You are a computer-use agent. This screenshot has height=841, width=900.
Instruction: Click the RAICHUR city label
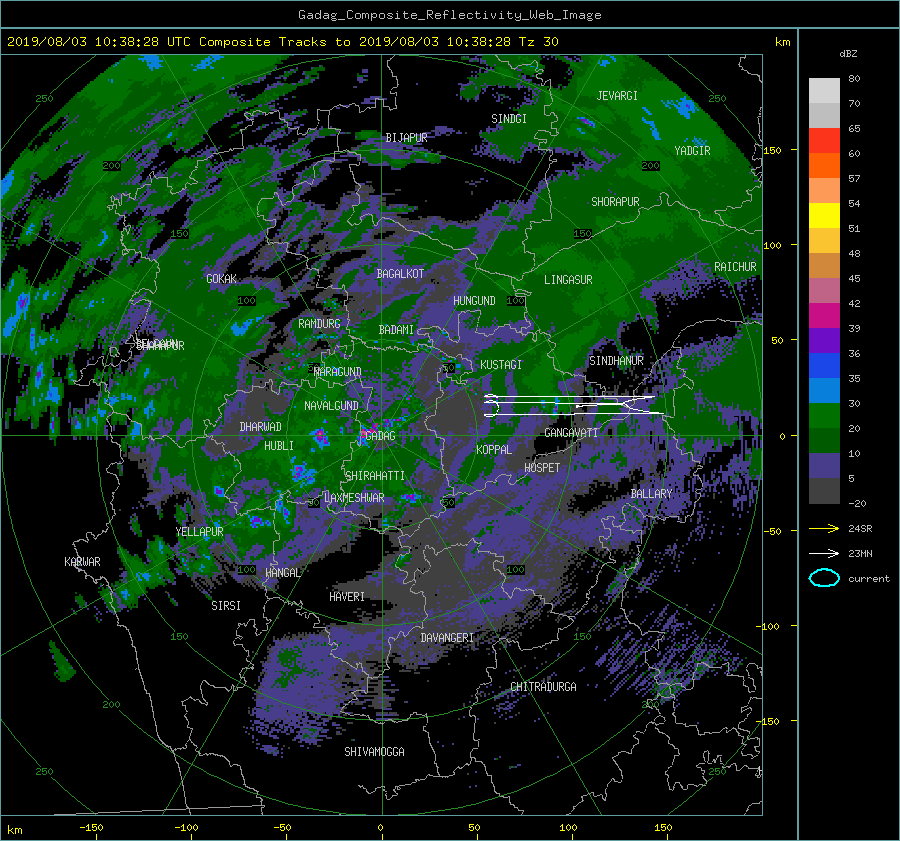pyautogui.click(x=735, y=267)
